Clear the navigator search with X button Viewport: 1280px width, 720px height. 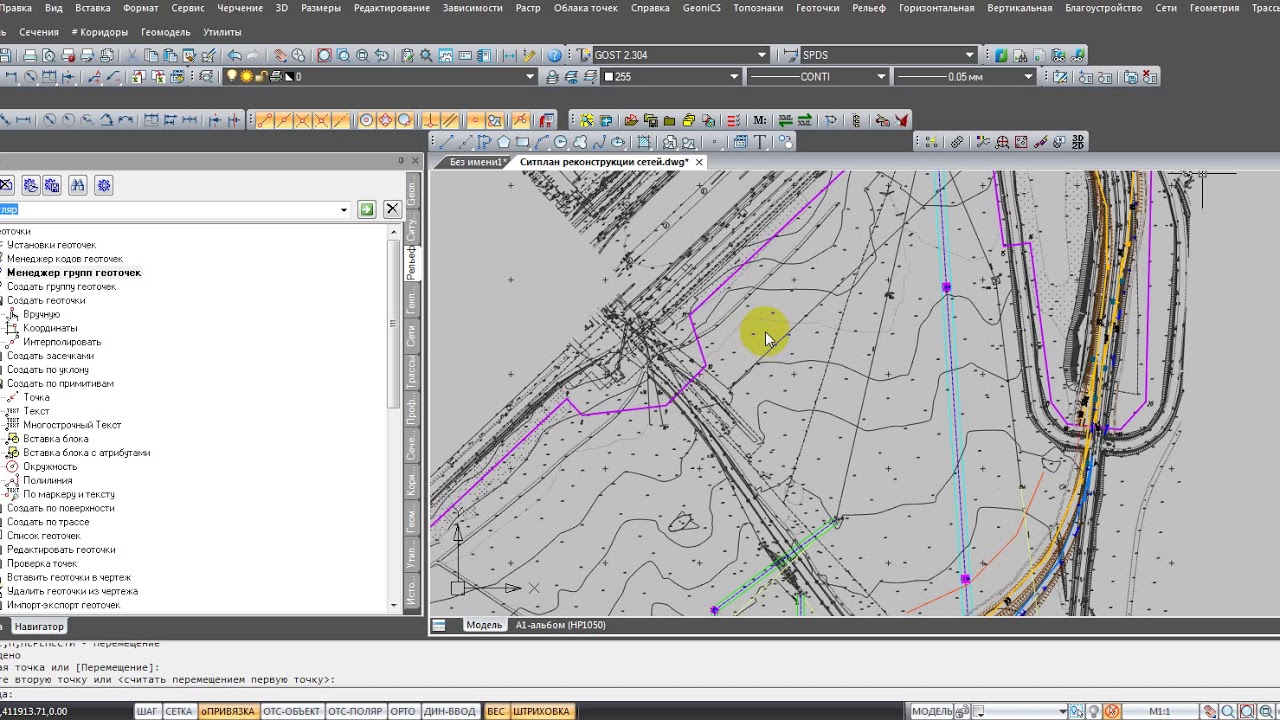(392, 209)
